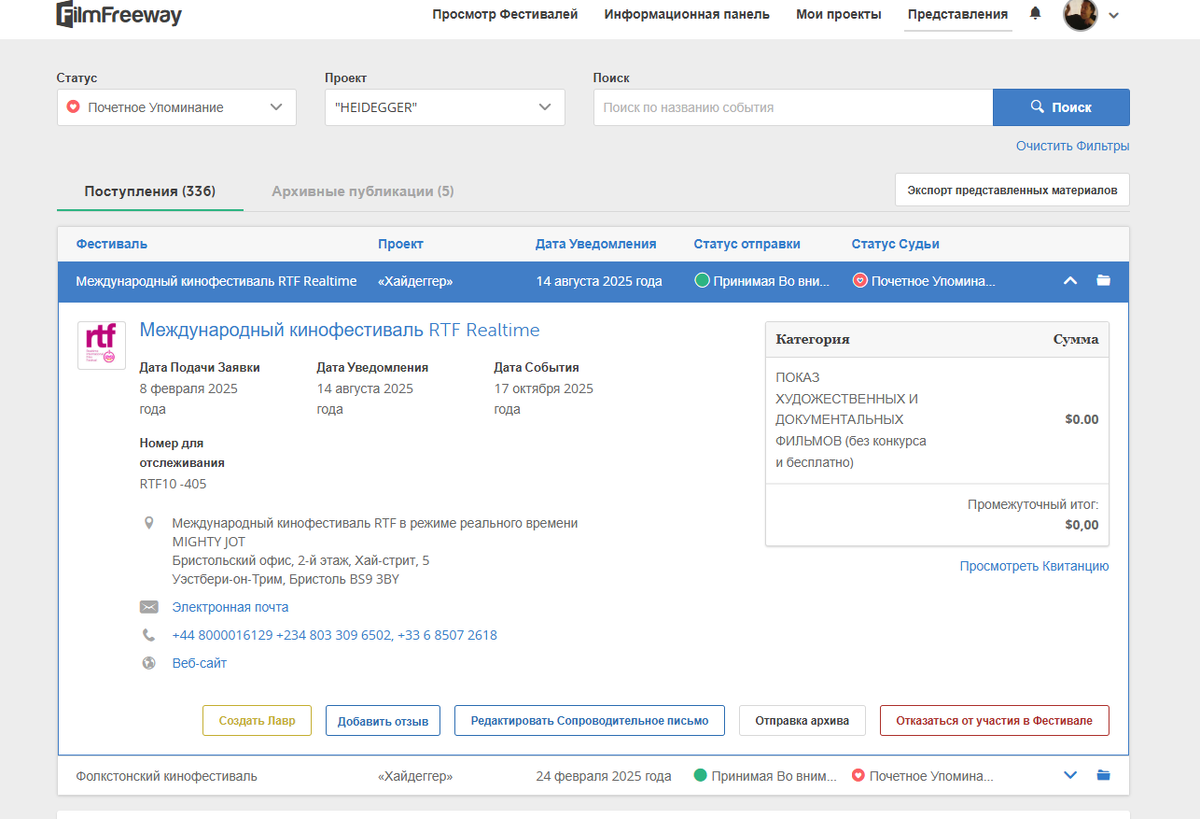Select Фолкстонский кинофестиваль row name
The height and width of the screenshot is (819, 1200).
[166, 776]
